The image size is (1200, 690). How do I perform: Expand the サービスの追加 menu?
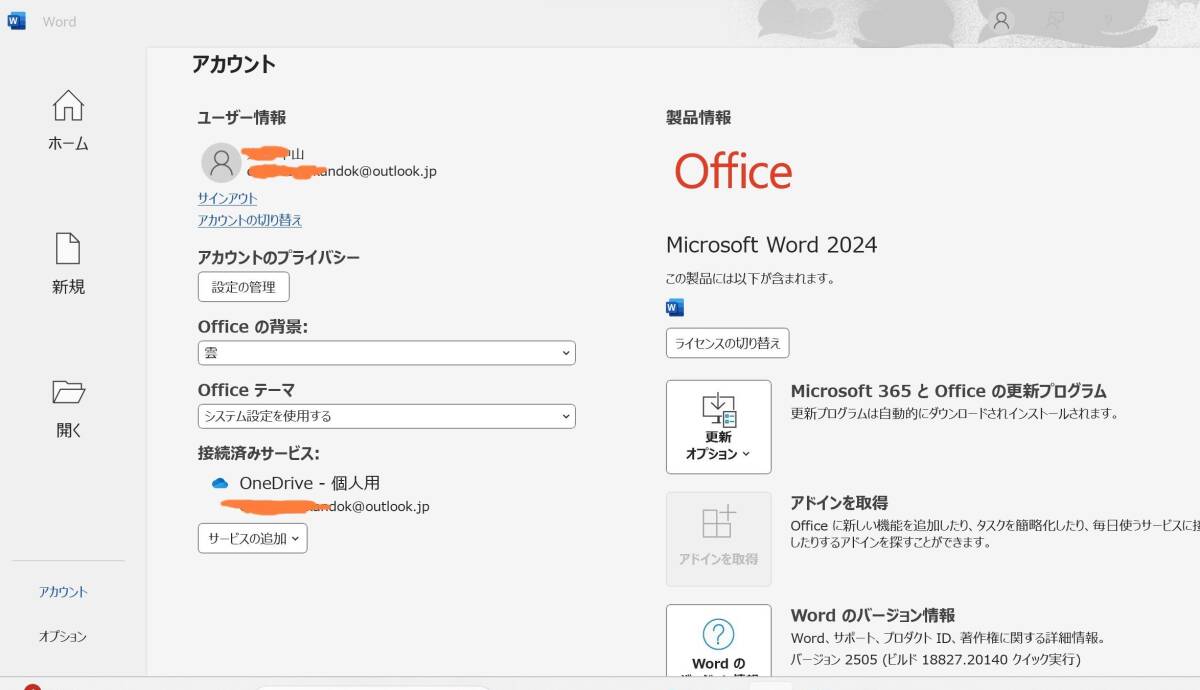click(252, 538)
